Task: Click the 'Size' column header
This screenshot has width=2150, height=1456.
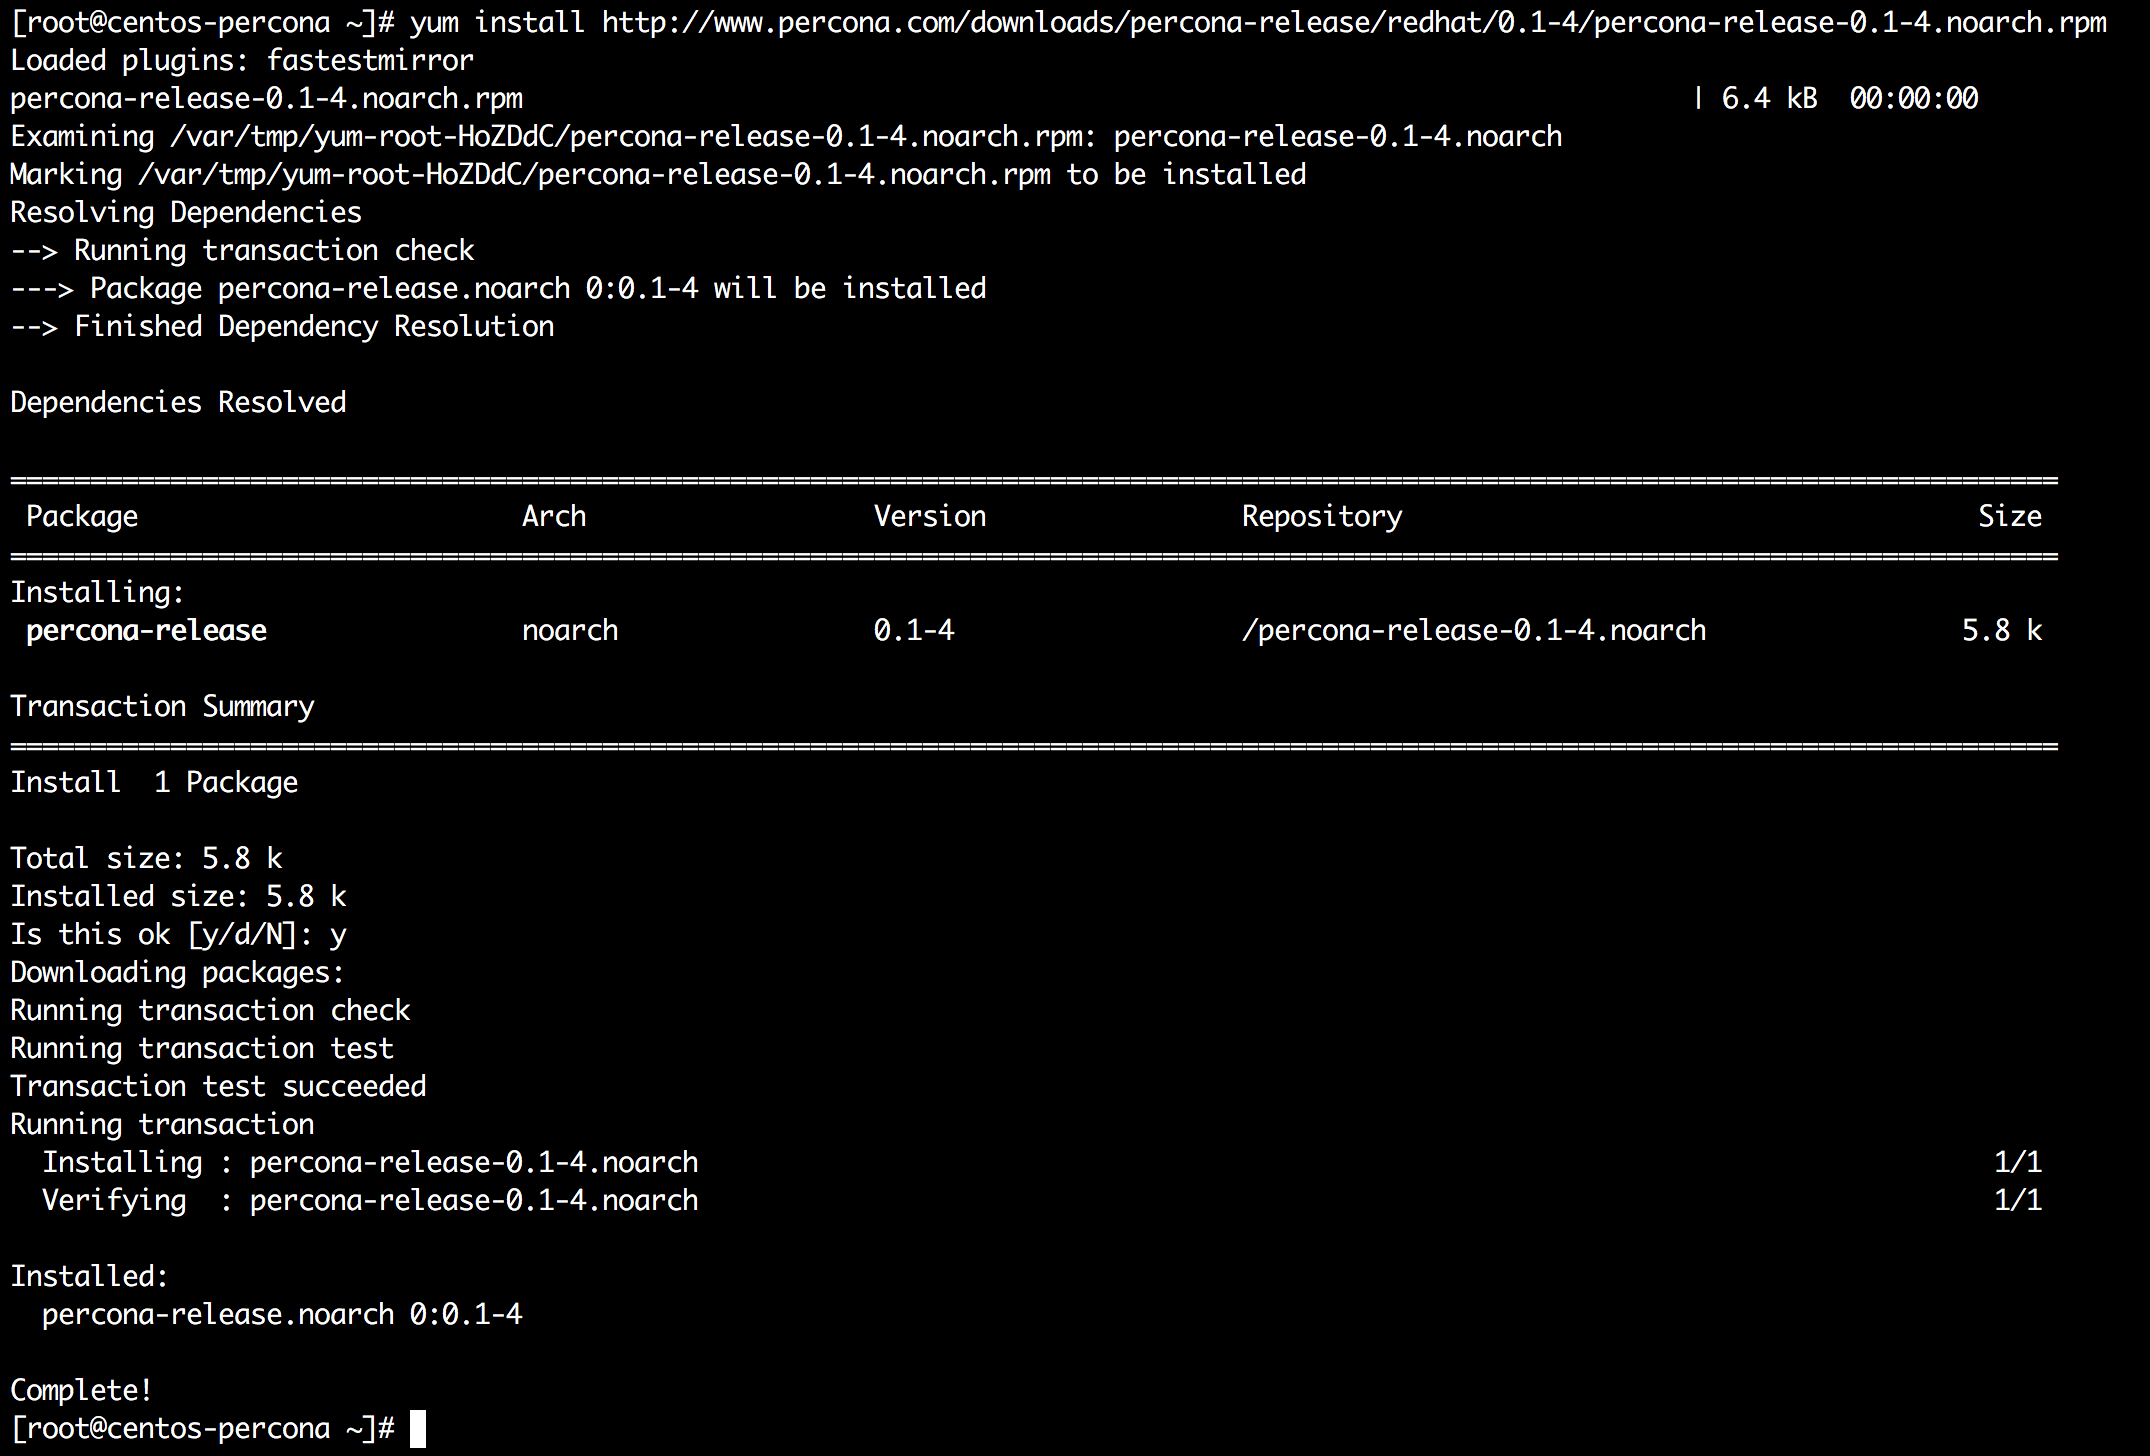Action: coord(2010,516)
